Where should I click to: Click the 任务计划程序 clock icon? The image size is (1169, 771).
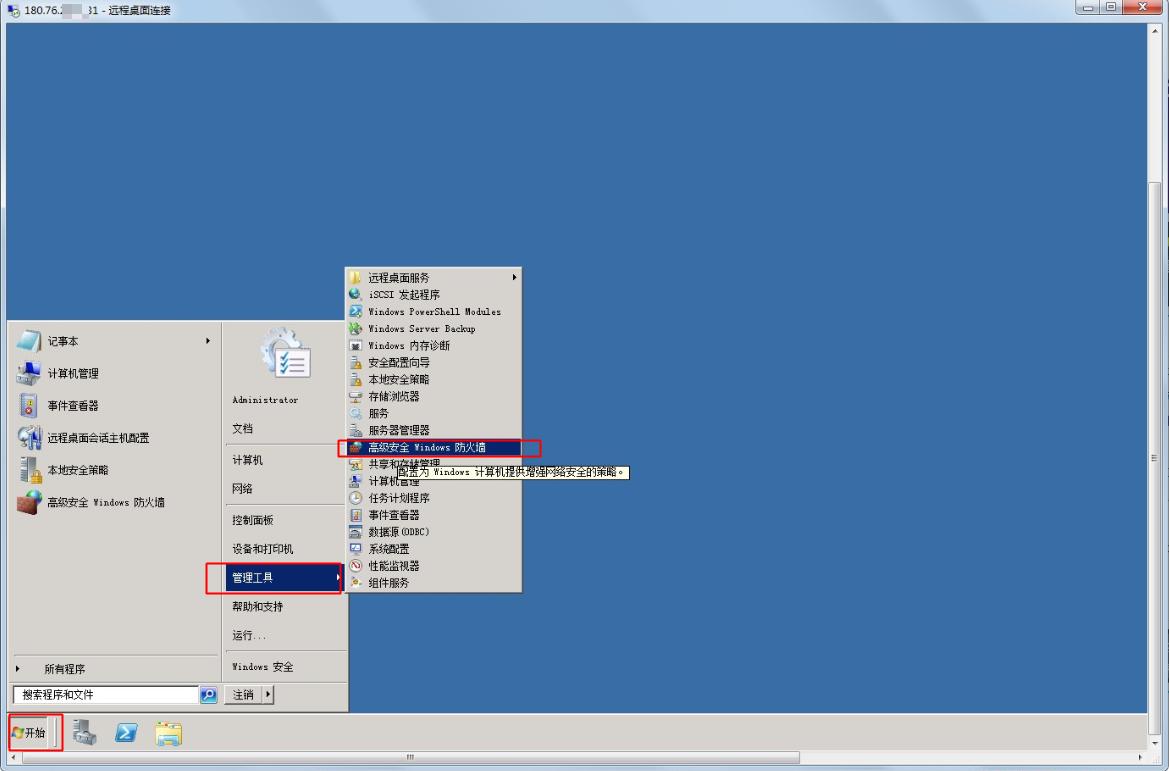pyautogui.click(x=356, y=498)
